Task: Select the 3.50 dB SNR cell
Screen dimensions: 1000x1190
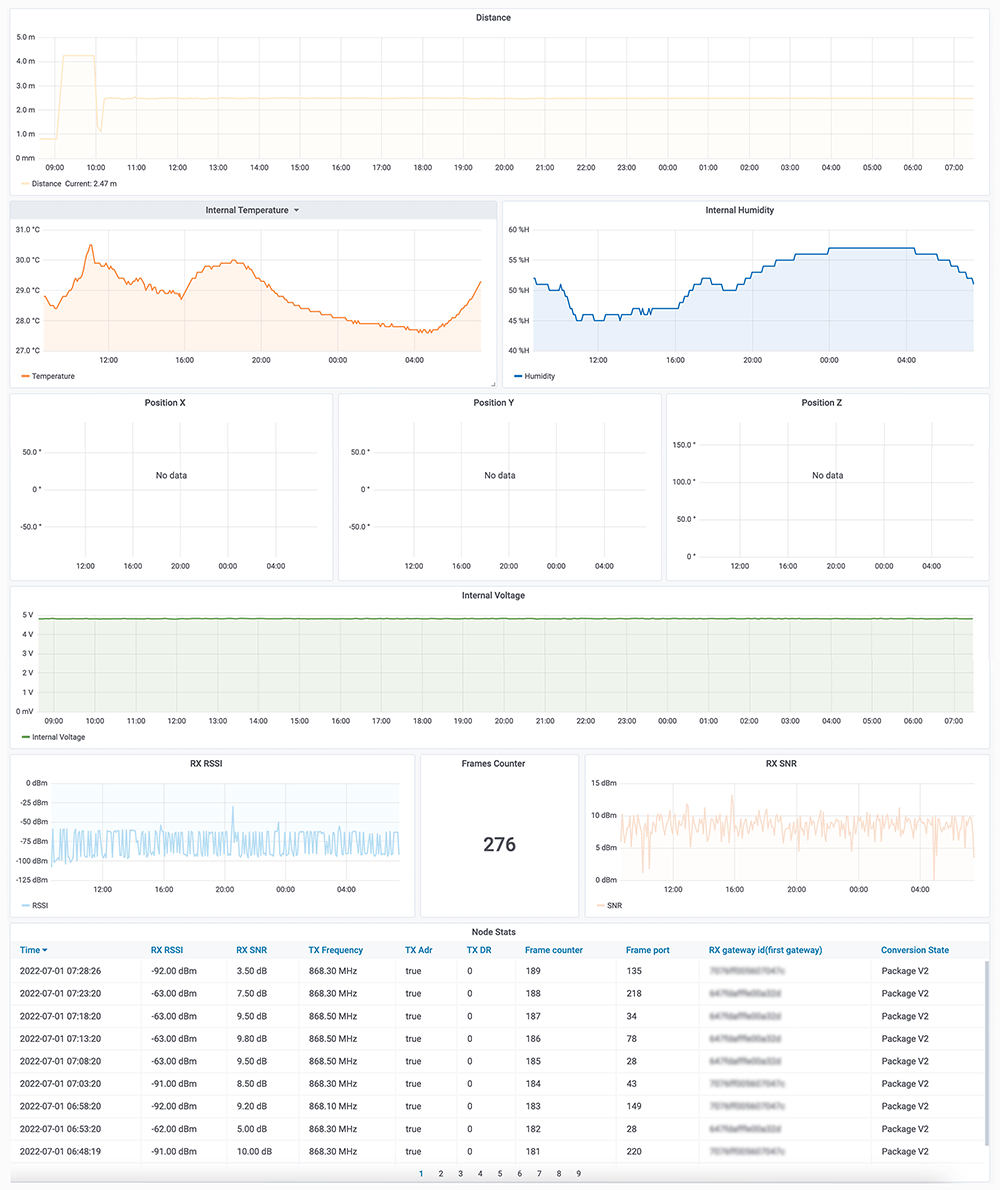Action: tap(251, 971)
